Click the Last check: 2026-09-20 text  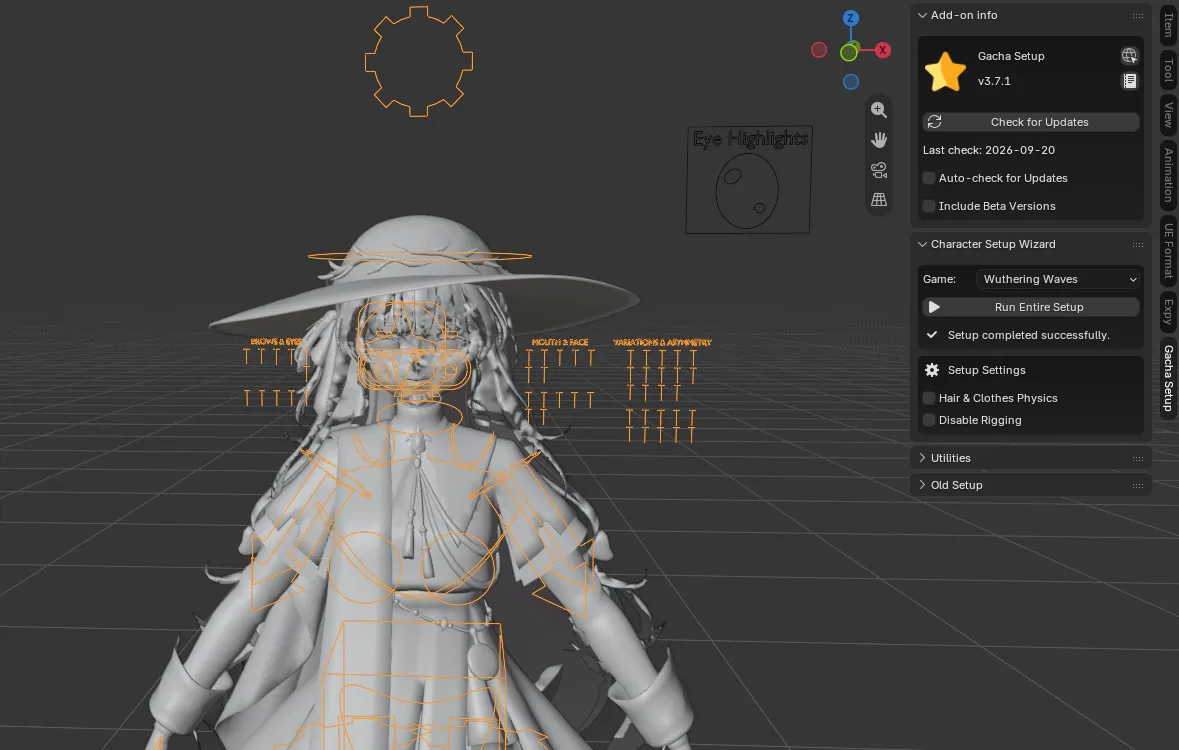coord(989,150)
